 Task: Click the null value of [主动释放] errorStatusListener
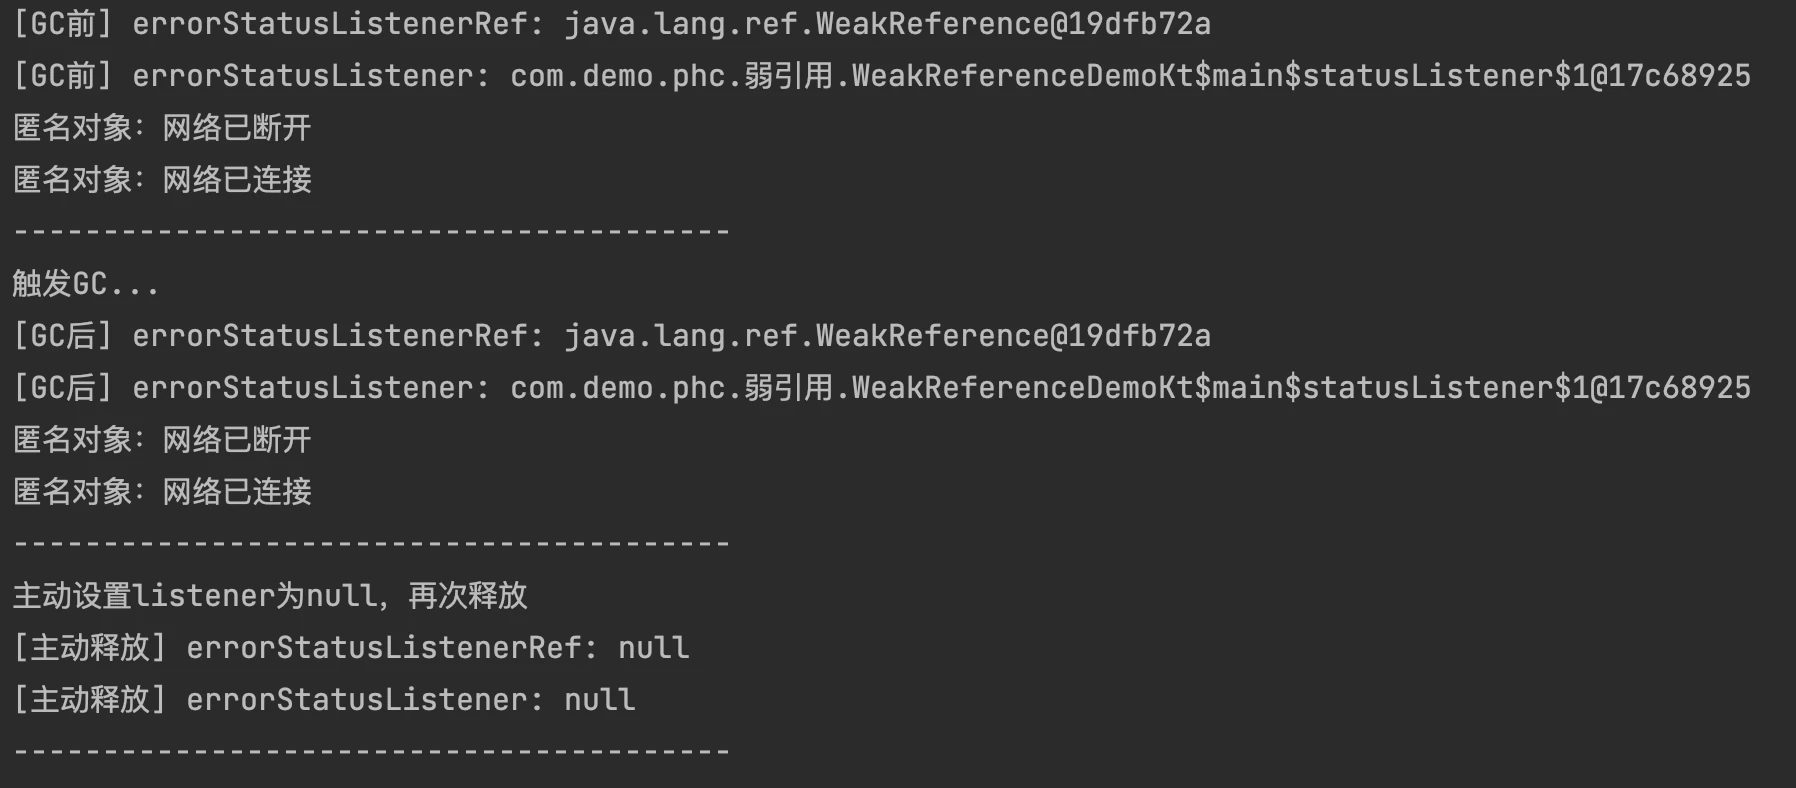coord(599,700)
